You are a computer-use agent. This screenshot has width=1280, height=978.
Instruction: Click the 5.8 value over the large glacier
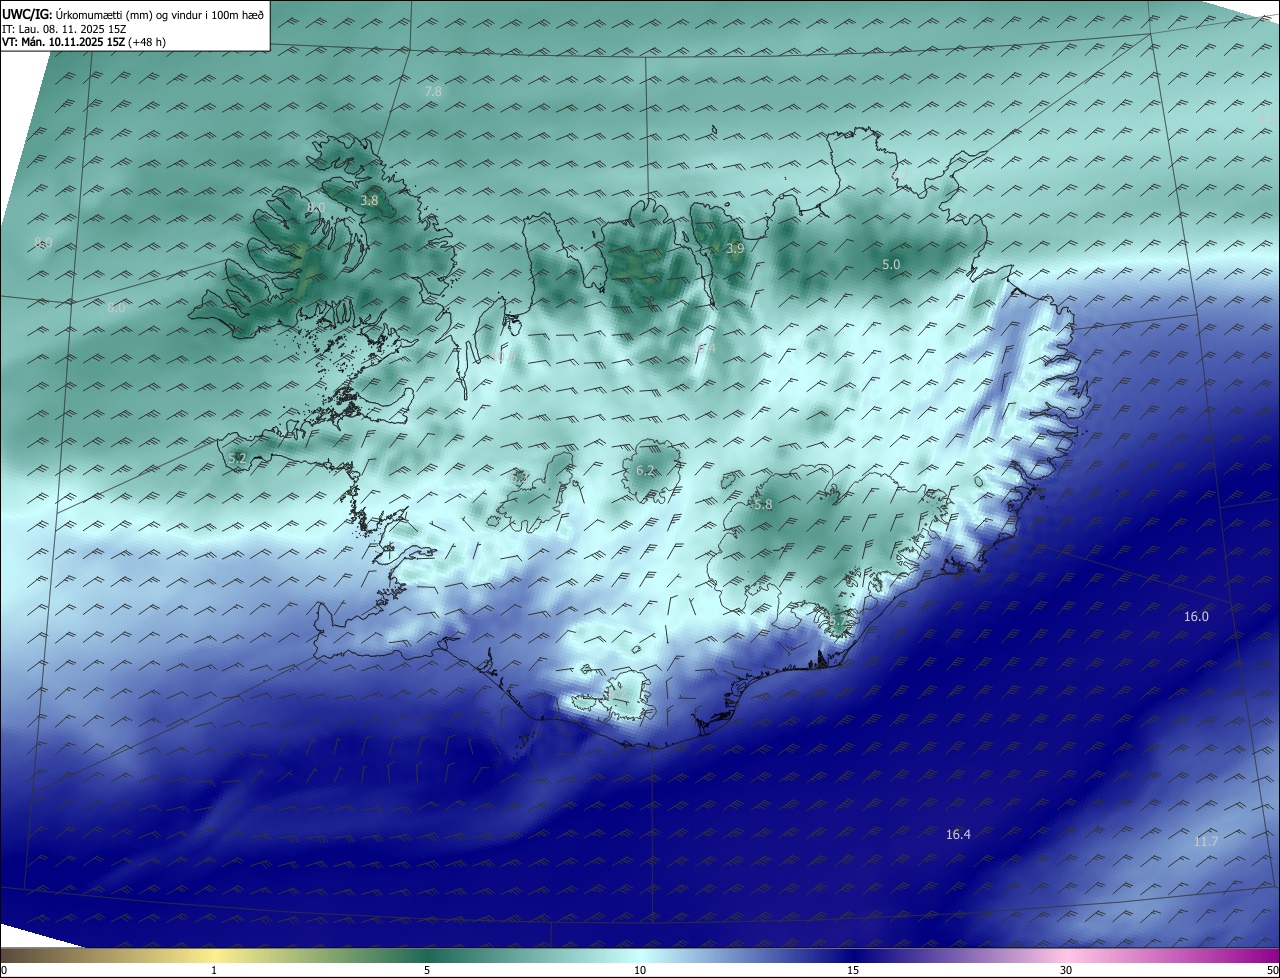coord(763,505)
